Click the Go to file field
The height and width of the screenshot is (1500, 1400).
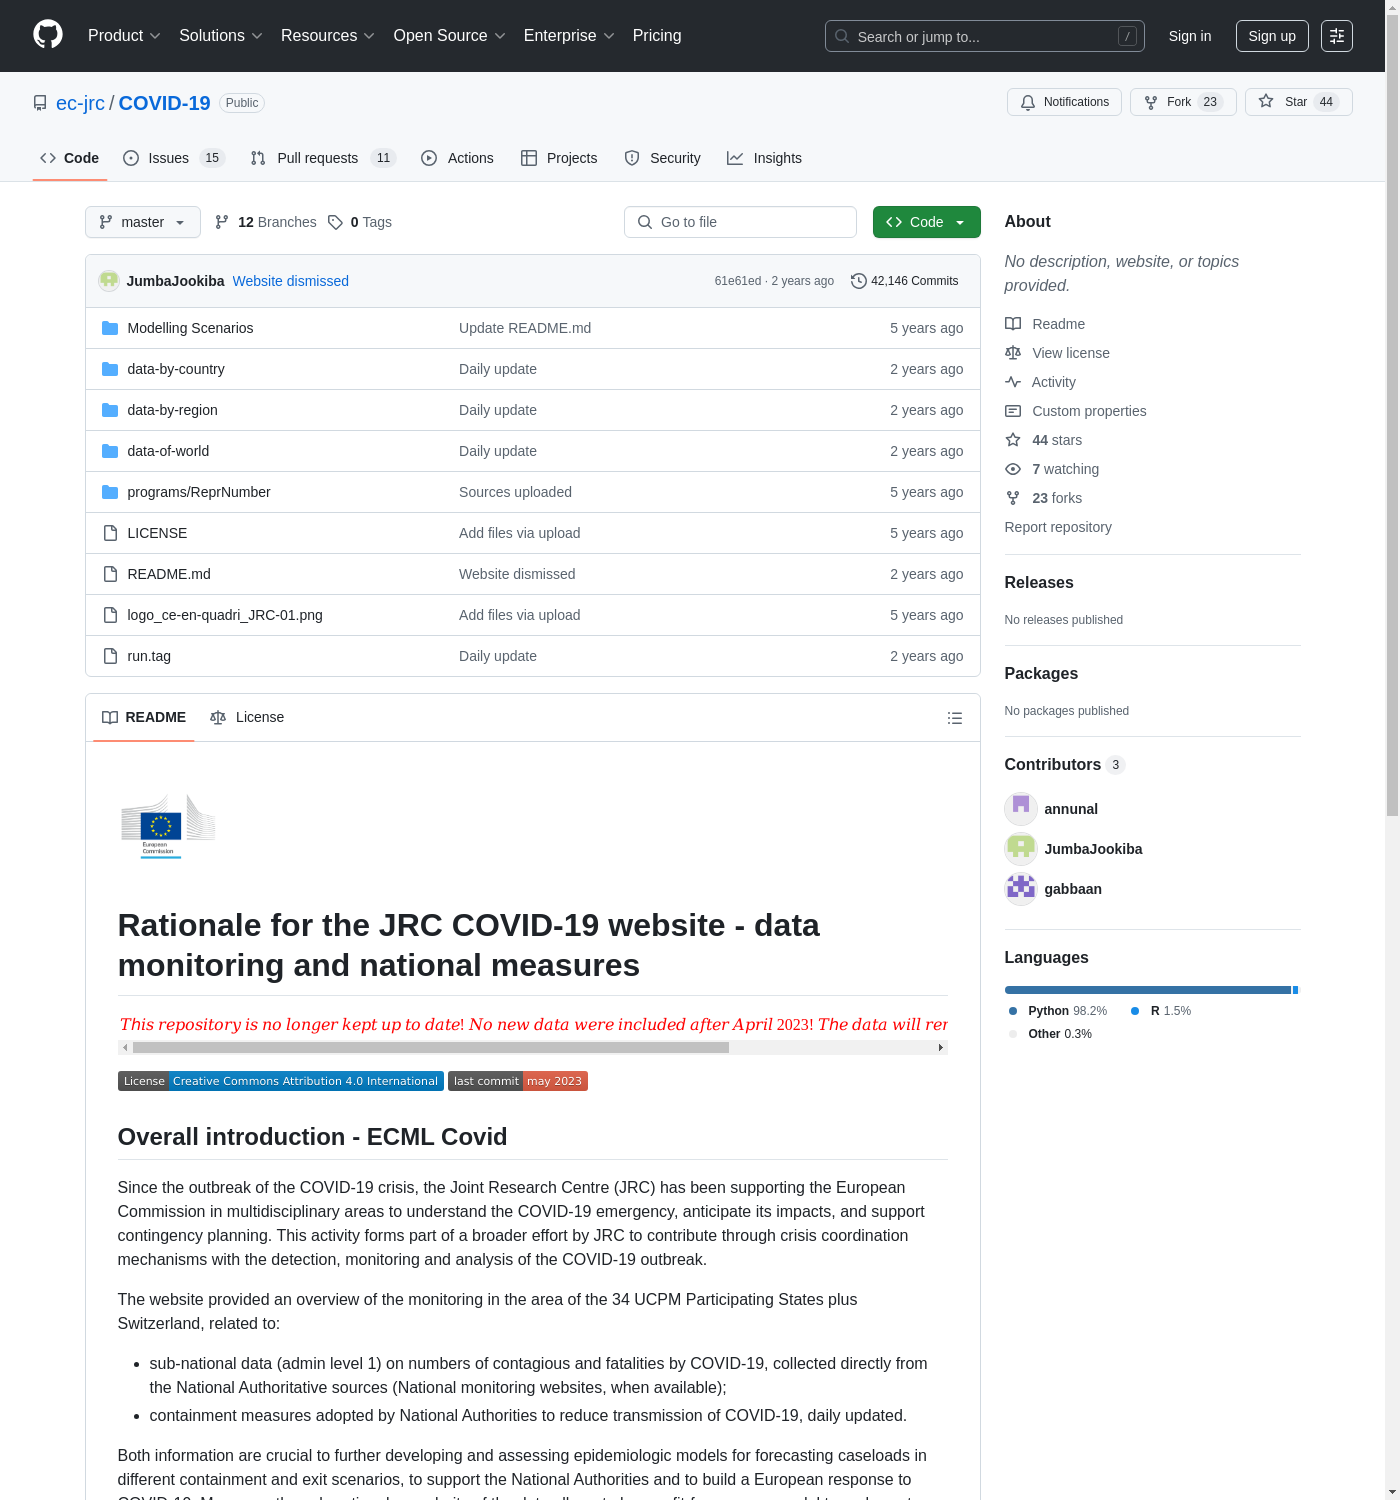740,222
